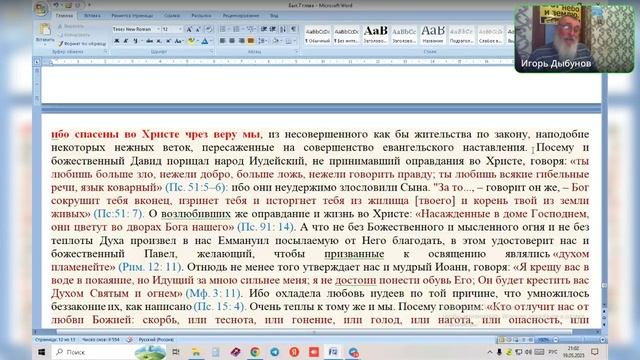Open the round Office button menu
Image resolution: width=640 pixels, height=360 pixels.
point(41,9)
